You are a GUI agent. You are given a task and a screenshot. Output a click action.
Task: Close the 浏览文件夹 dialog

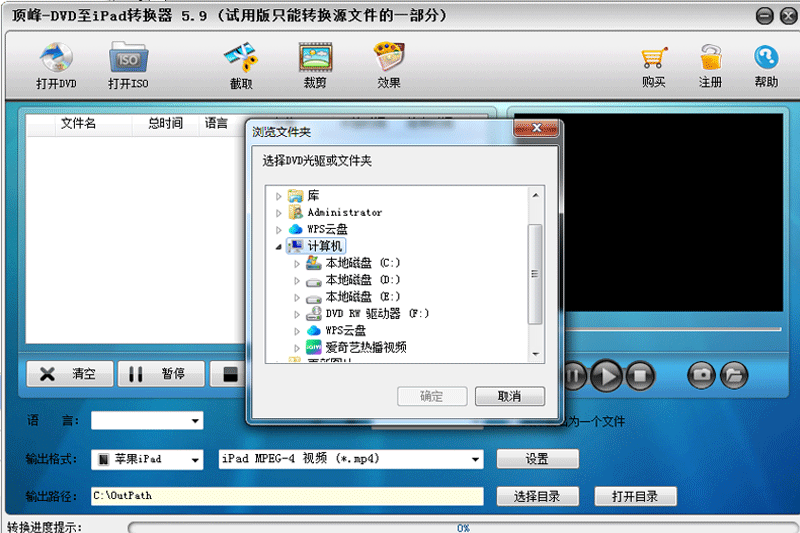click(x=536, y=128)
